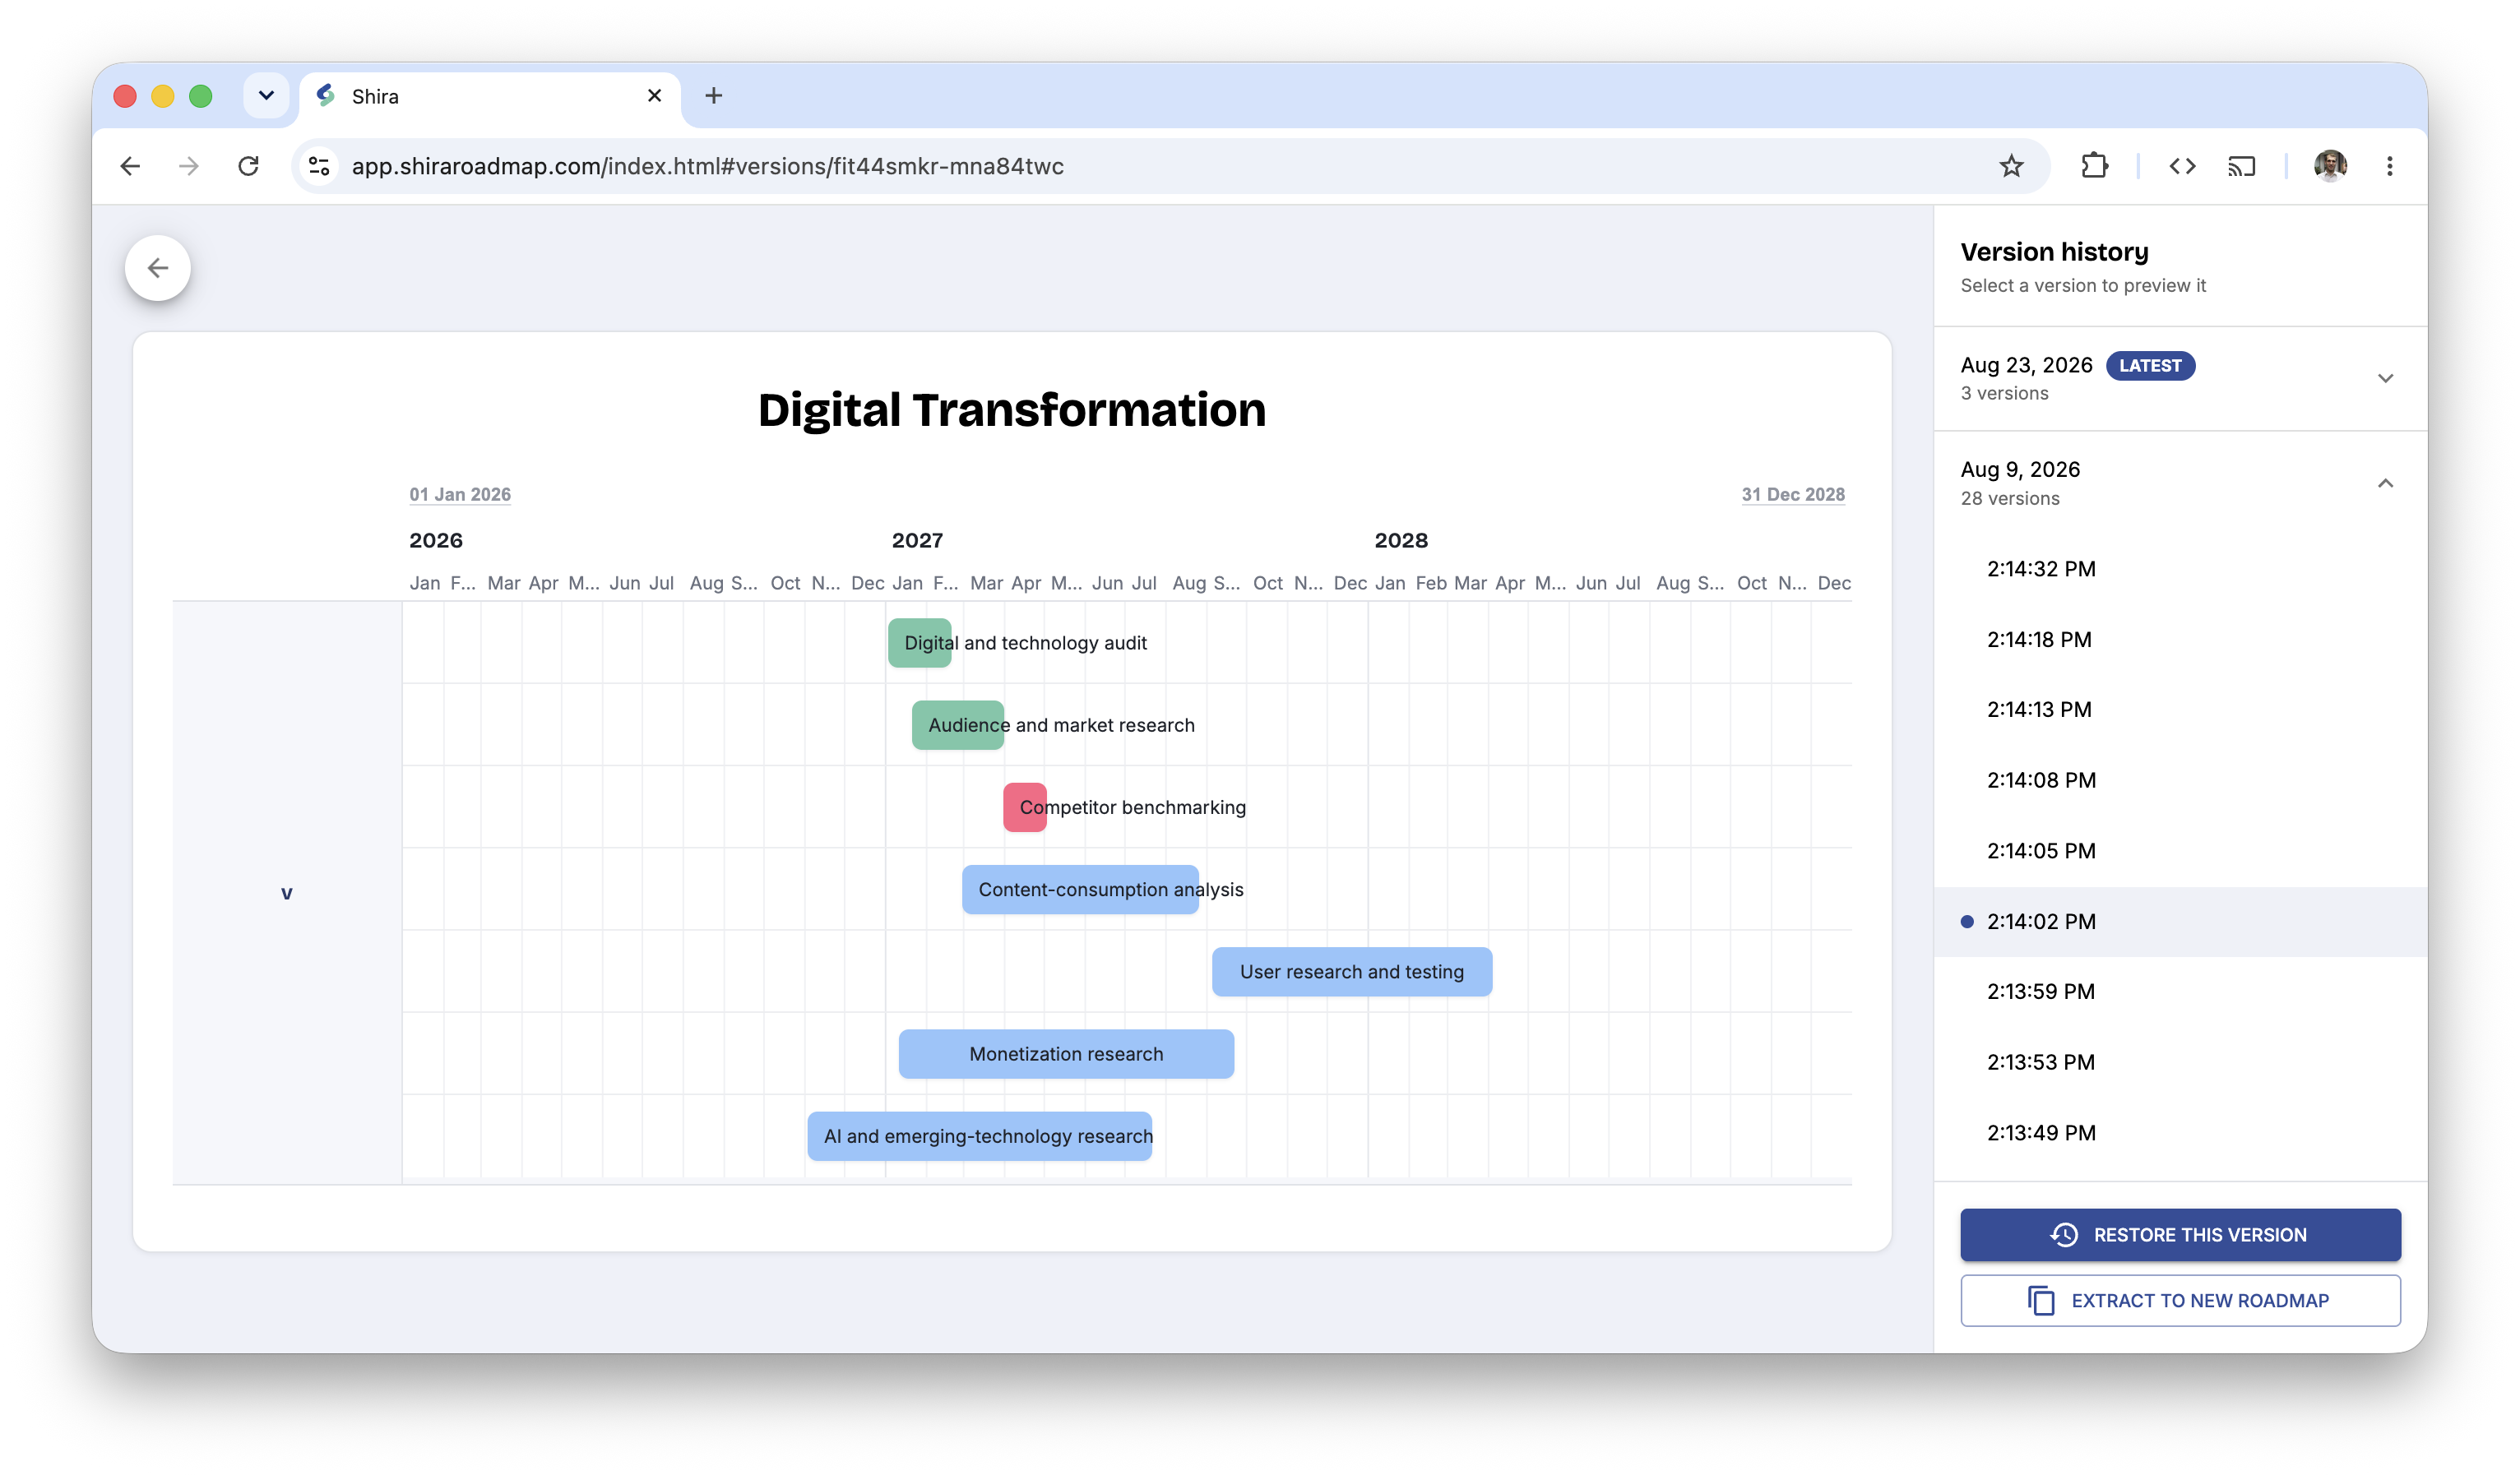The height and width of the screenshot is (1475, 2520).
Task: Select the 2:14:32 PM version
Action: tap(2180, 569)
